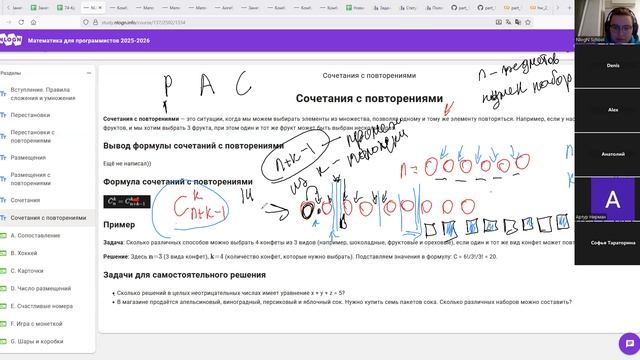
Task: Open section Вступление. Правила сложения и умножения
Action: (43, 94)
